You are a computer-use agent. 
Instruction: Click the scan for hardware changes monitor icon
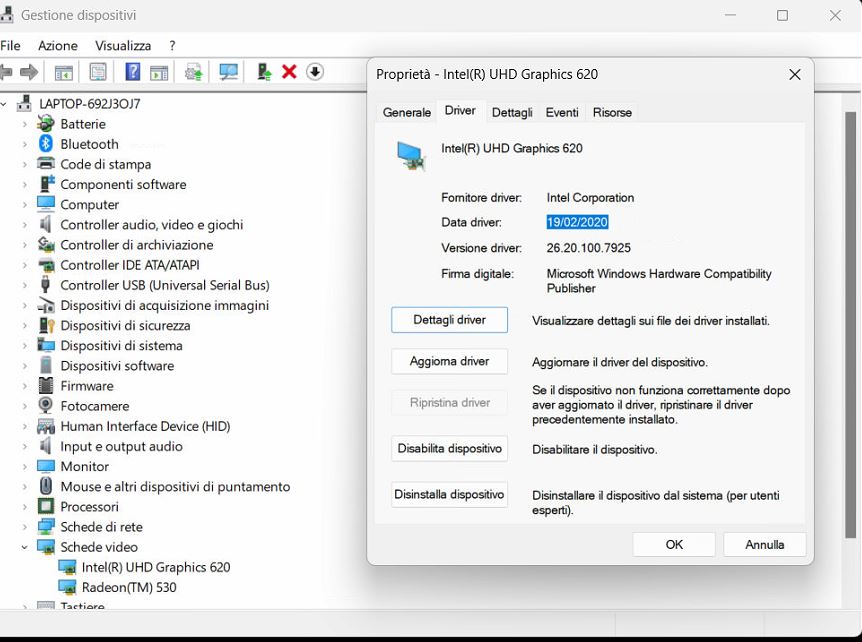tap(229, 72)
